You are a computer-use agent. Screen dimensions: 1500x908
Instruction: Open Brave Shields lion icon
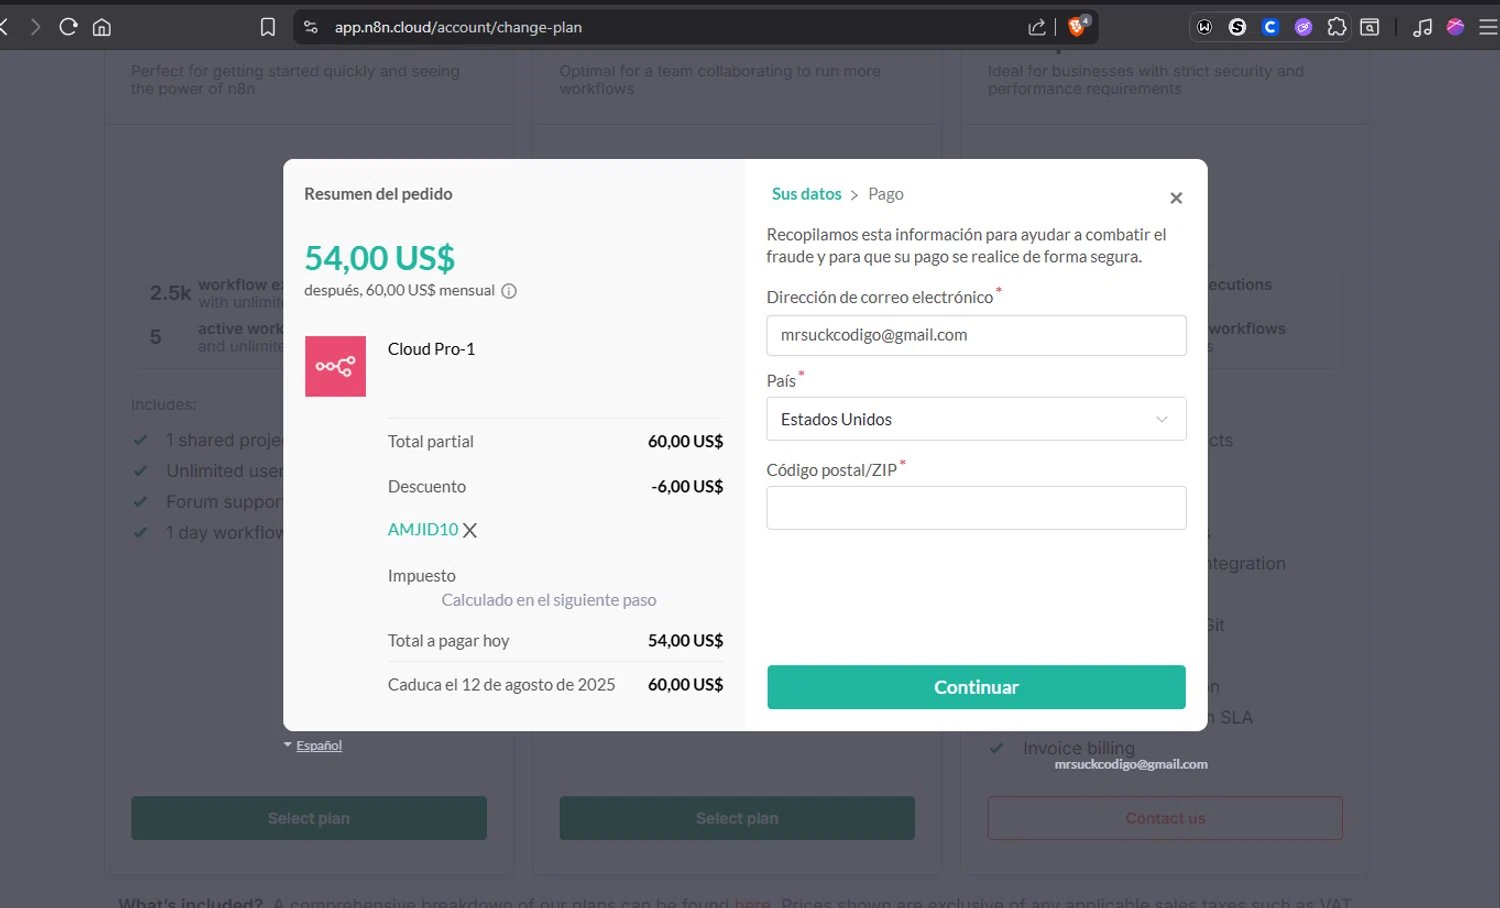[1078, 26]
